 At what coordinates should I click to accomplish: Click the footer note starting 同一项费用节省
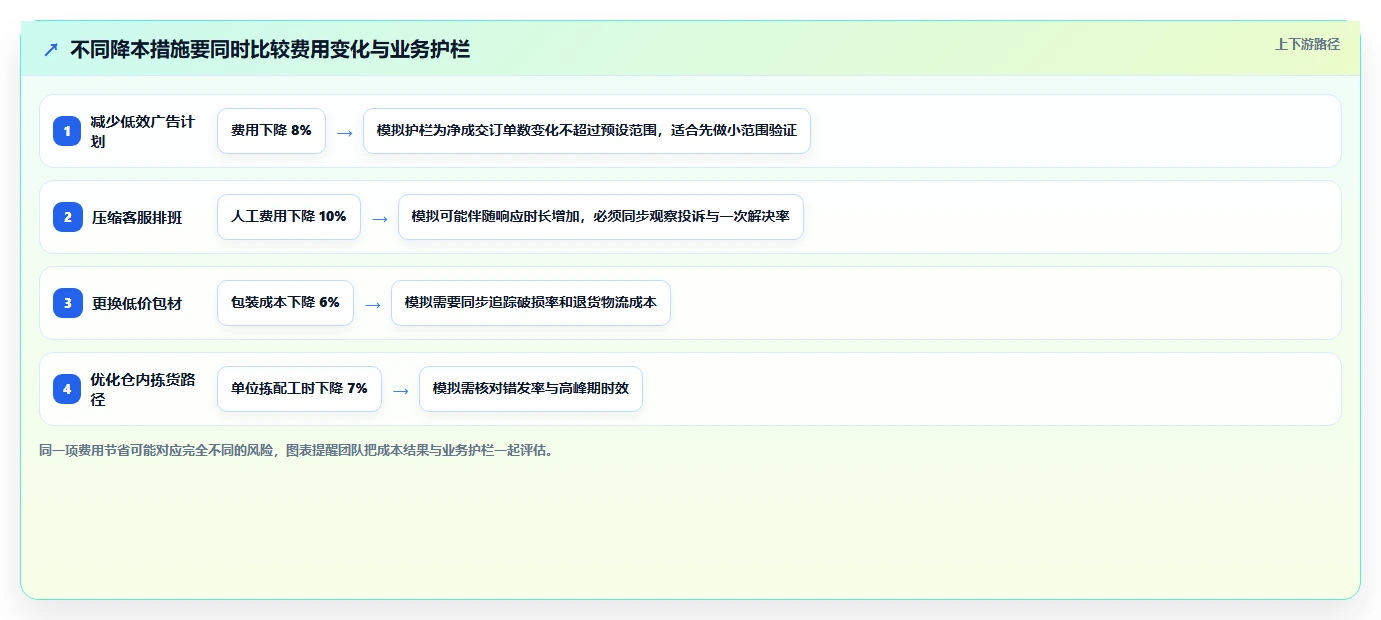pyautogui.click(x=296, y=450)
